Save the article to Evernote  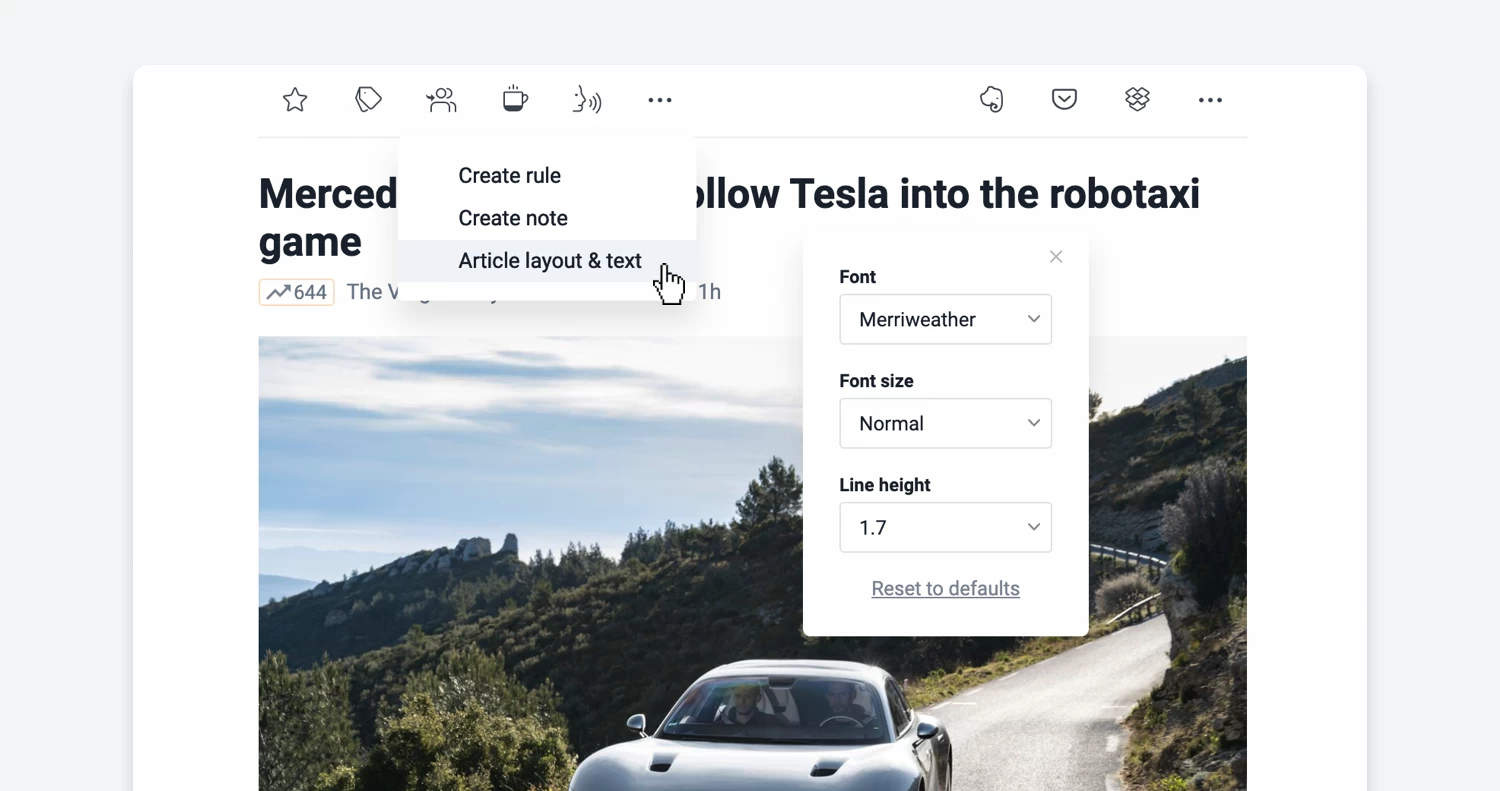coord(991,99)
